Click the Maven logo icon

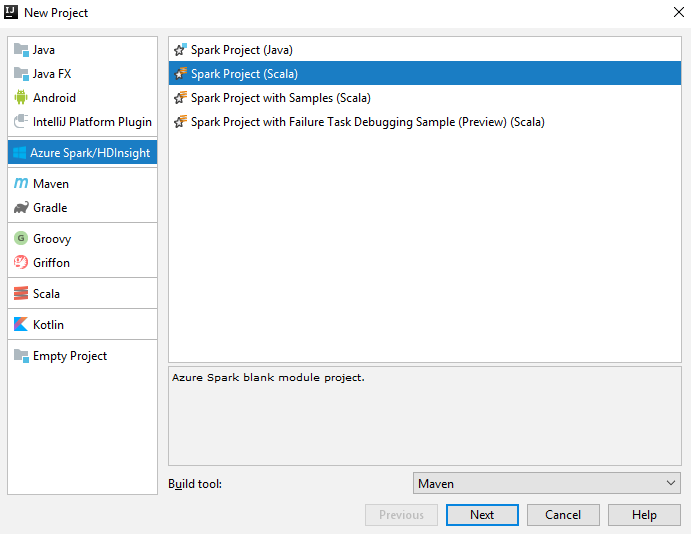pyautogui.click(x=21, y=184)
